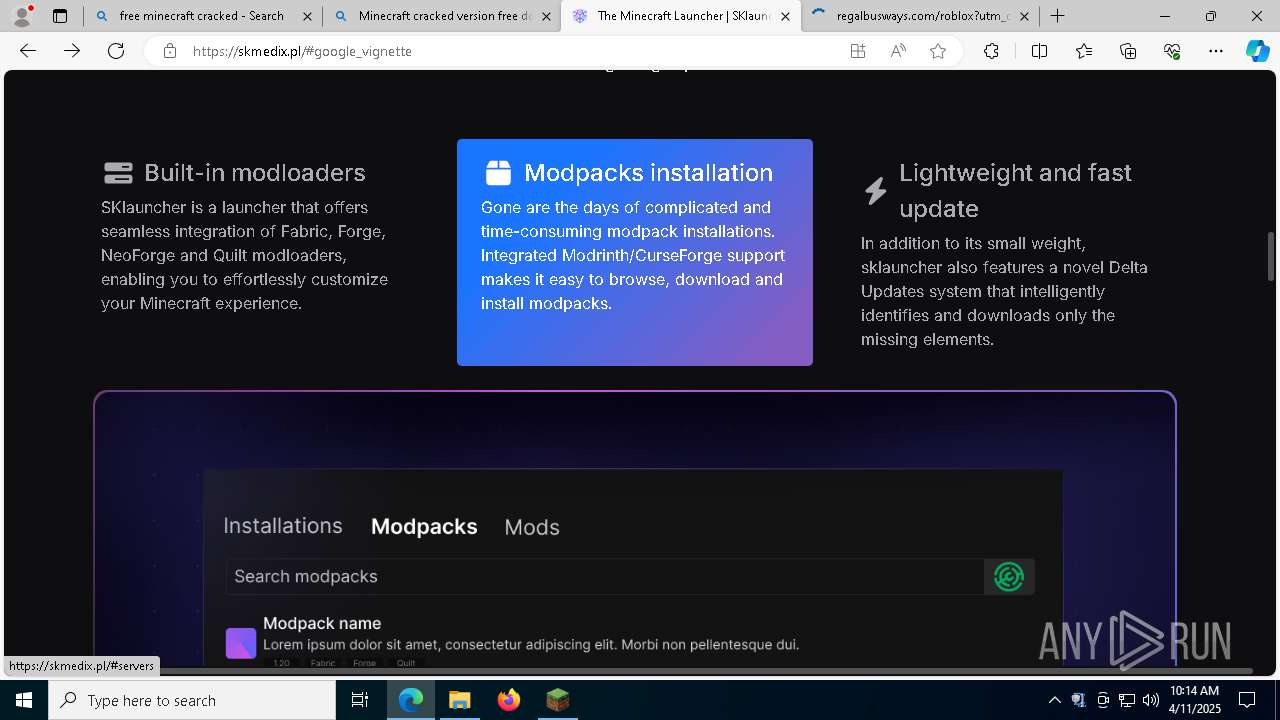The image size is (1280, 720).
Task: Toggle Split screen view
Action: [1039, 51]
